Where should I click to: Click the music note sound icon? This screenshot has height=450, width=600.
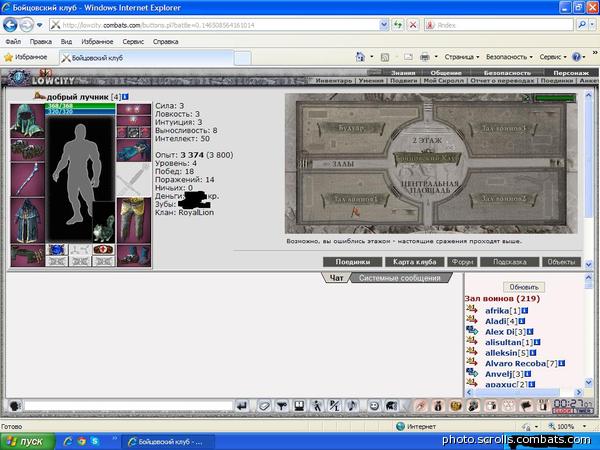(x=352, y=406)
